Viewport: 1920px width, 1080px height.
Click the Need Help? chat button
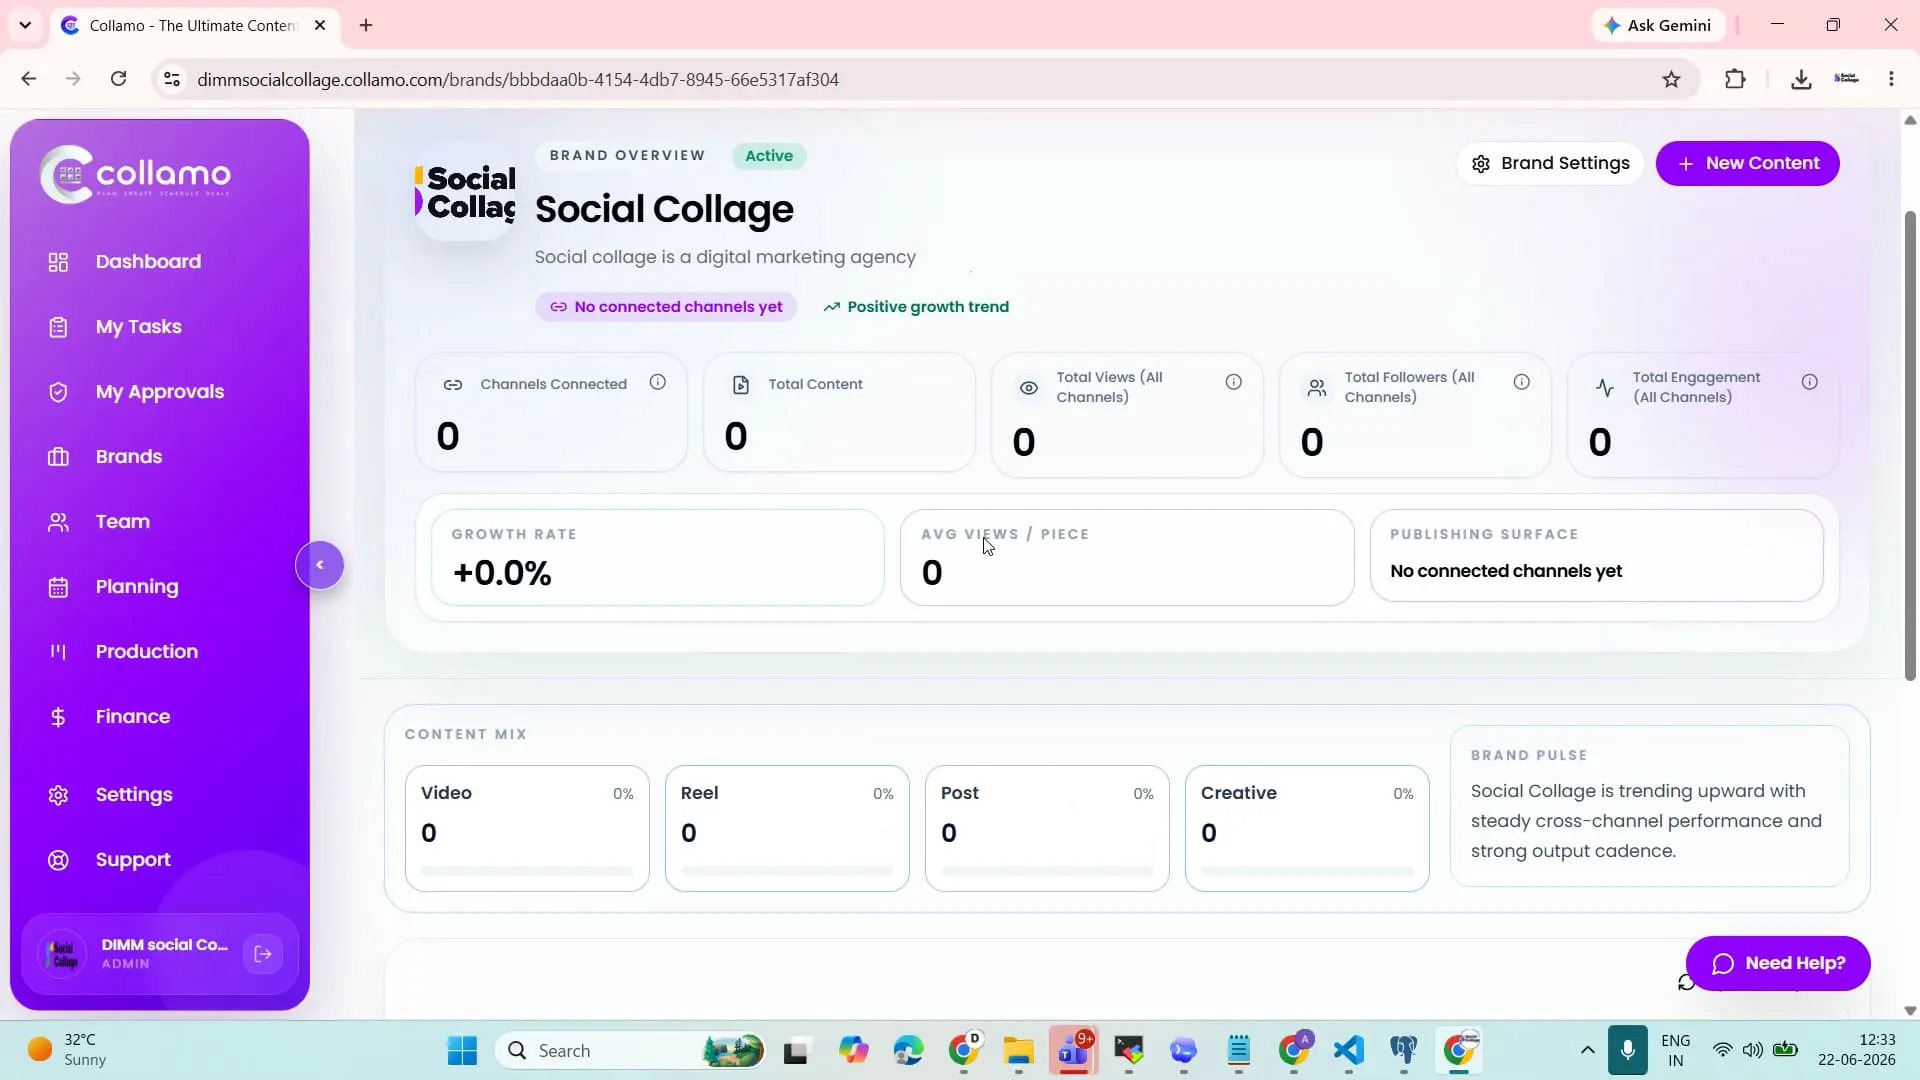1778,963
